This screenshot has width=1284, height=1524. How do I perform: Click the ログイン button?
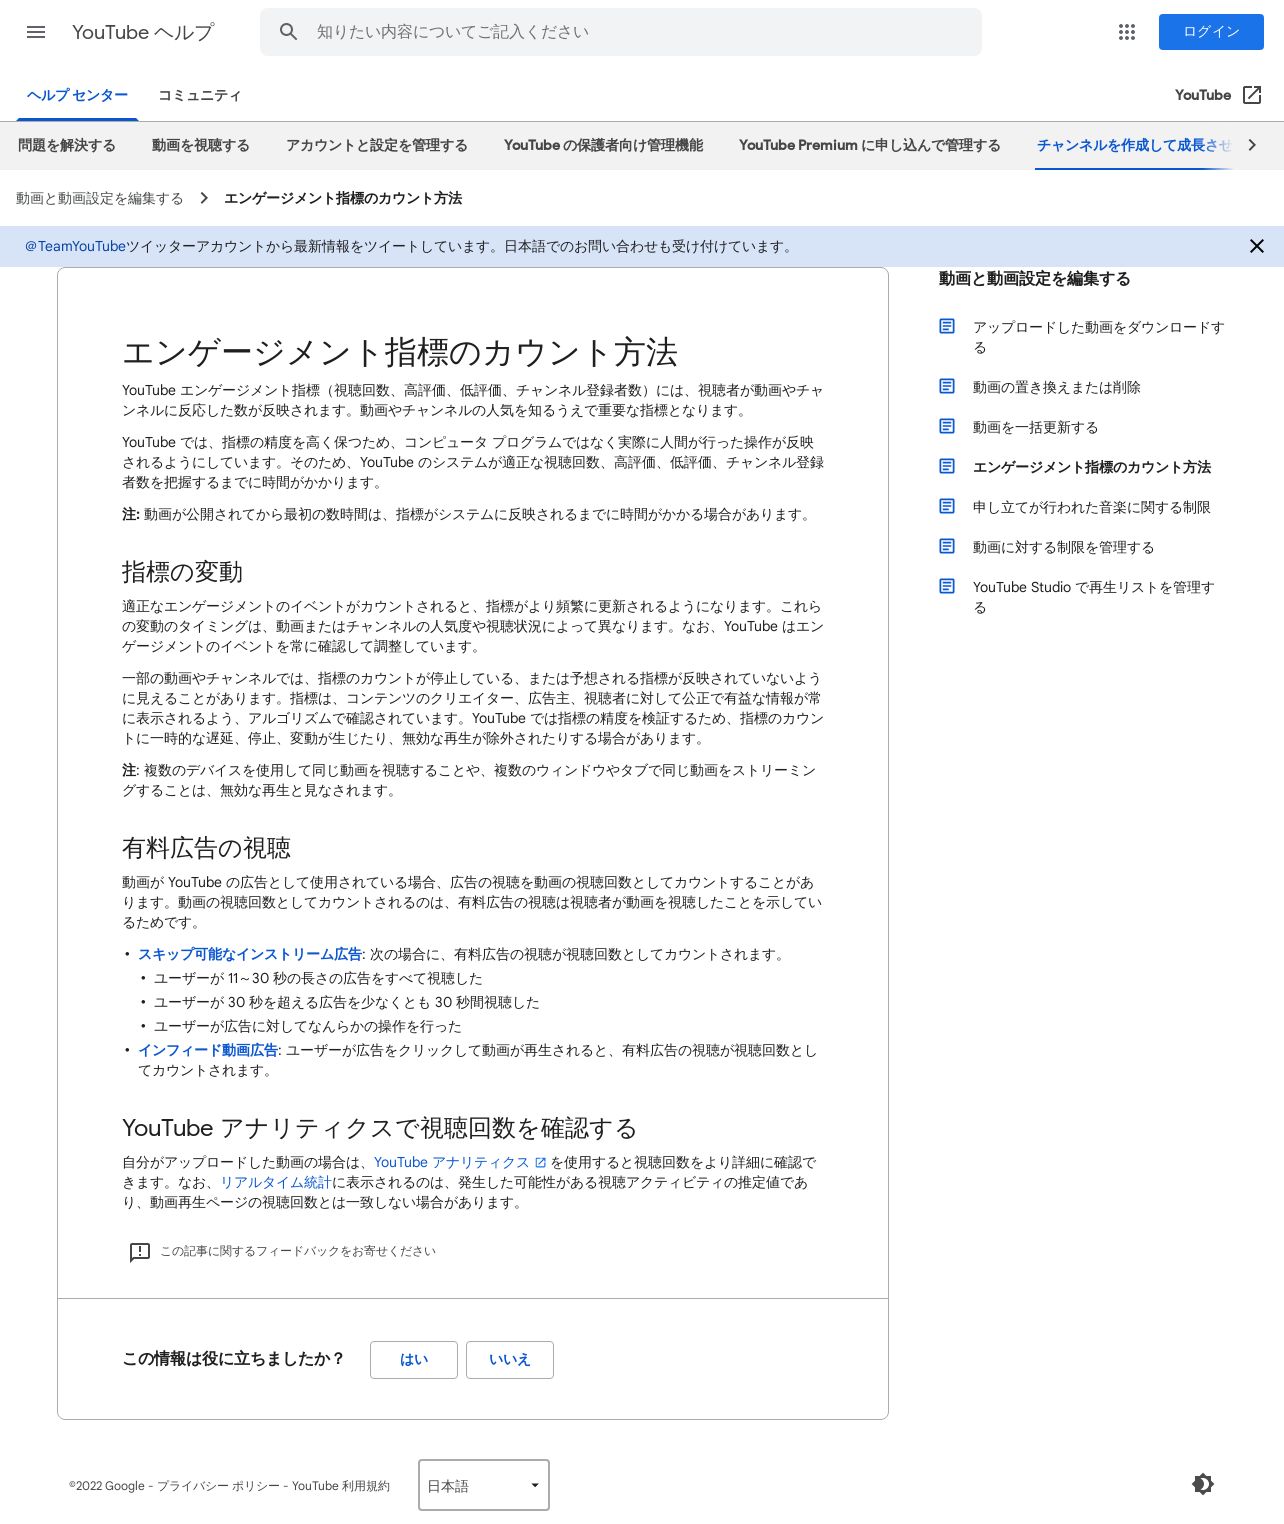[1211, 32]
